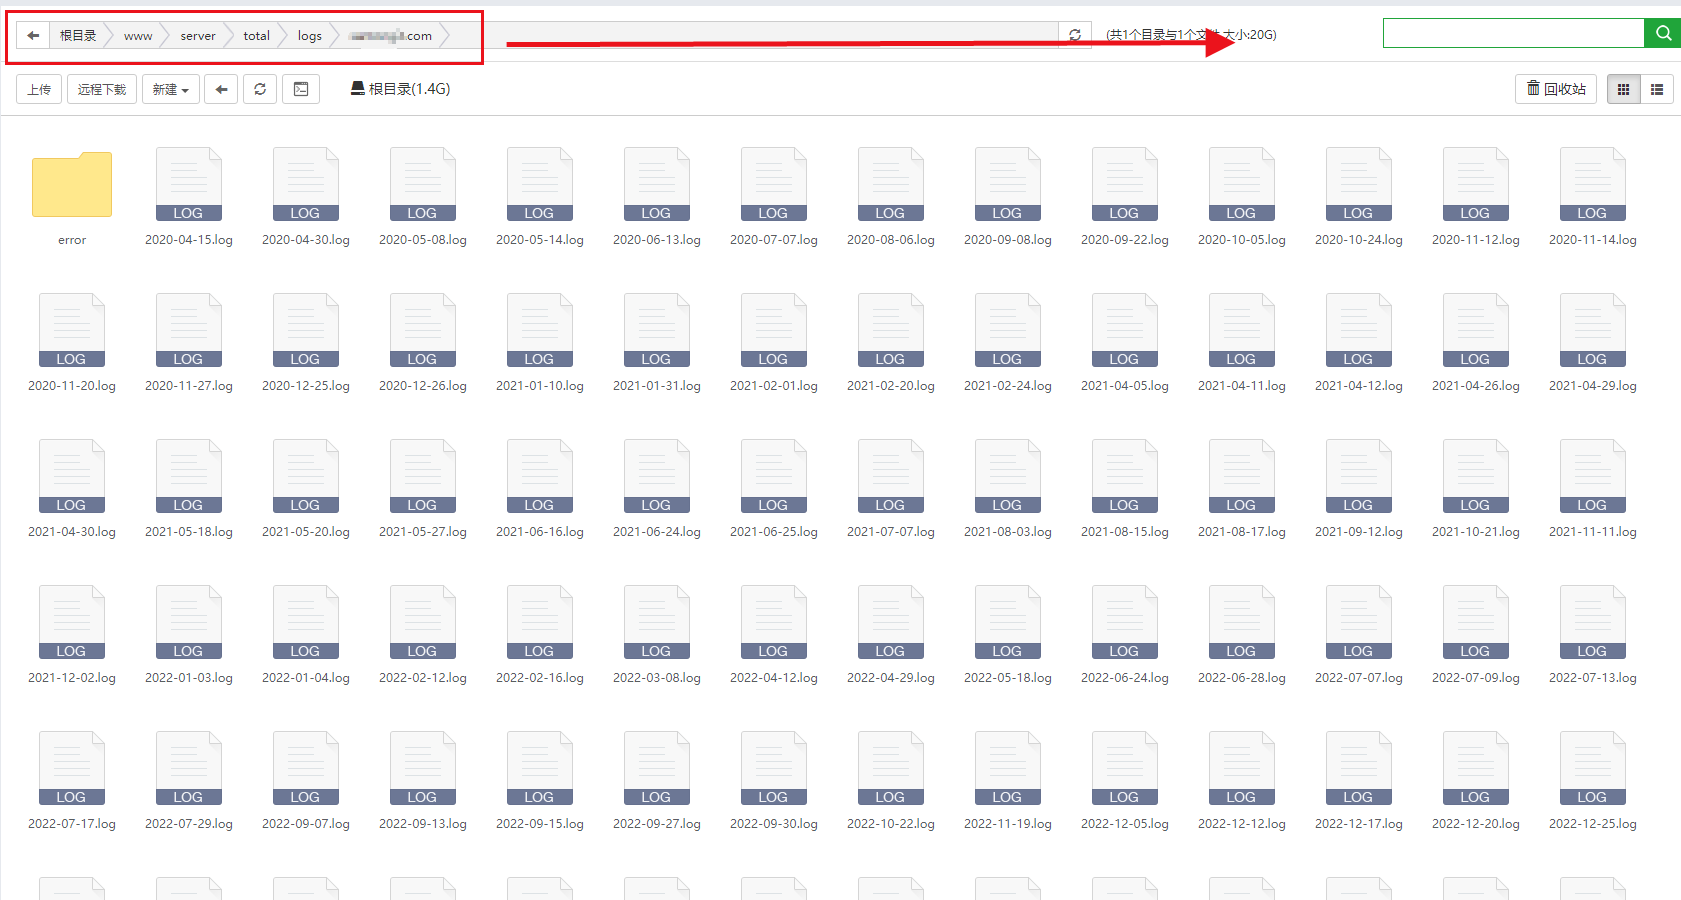This screenshot has height=900, width=1681.
Task: Select the 2020-11-20.log file icon
Action: 71,330
